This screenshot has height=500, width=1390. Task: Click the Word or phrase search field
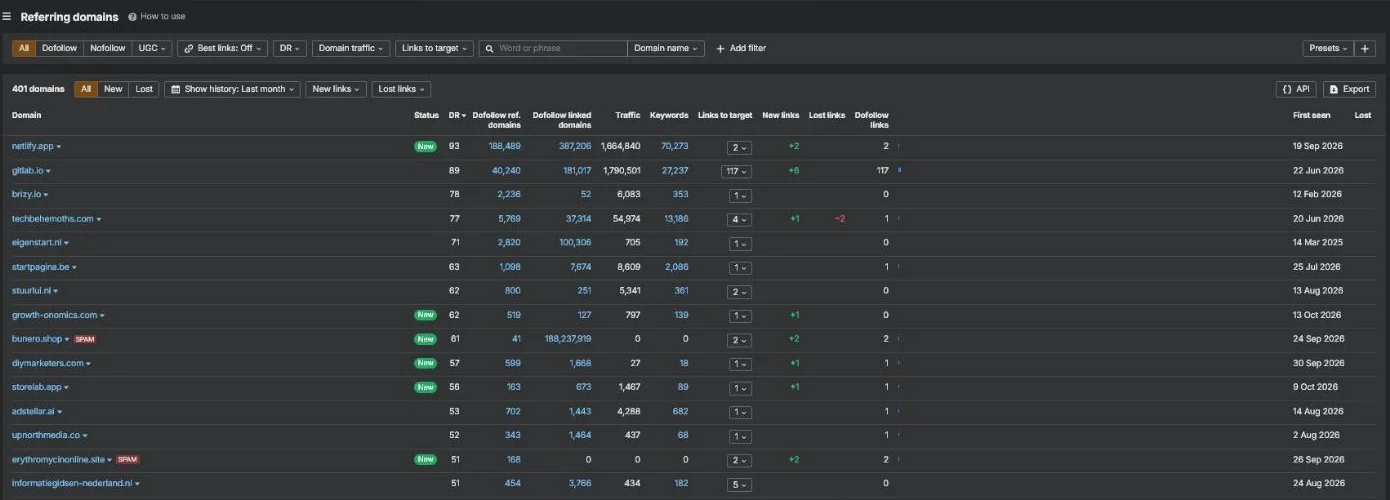click(x=553, y=48)
